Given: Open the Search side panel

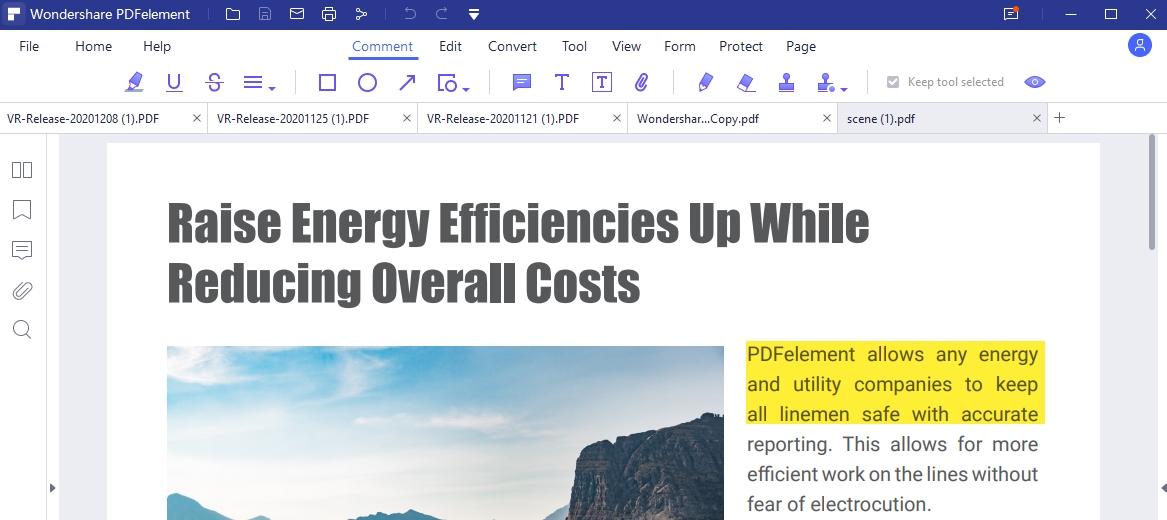Looking at the screenshot, I should click(22, 330).
